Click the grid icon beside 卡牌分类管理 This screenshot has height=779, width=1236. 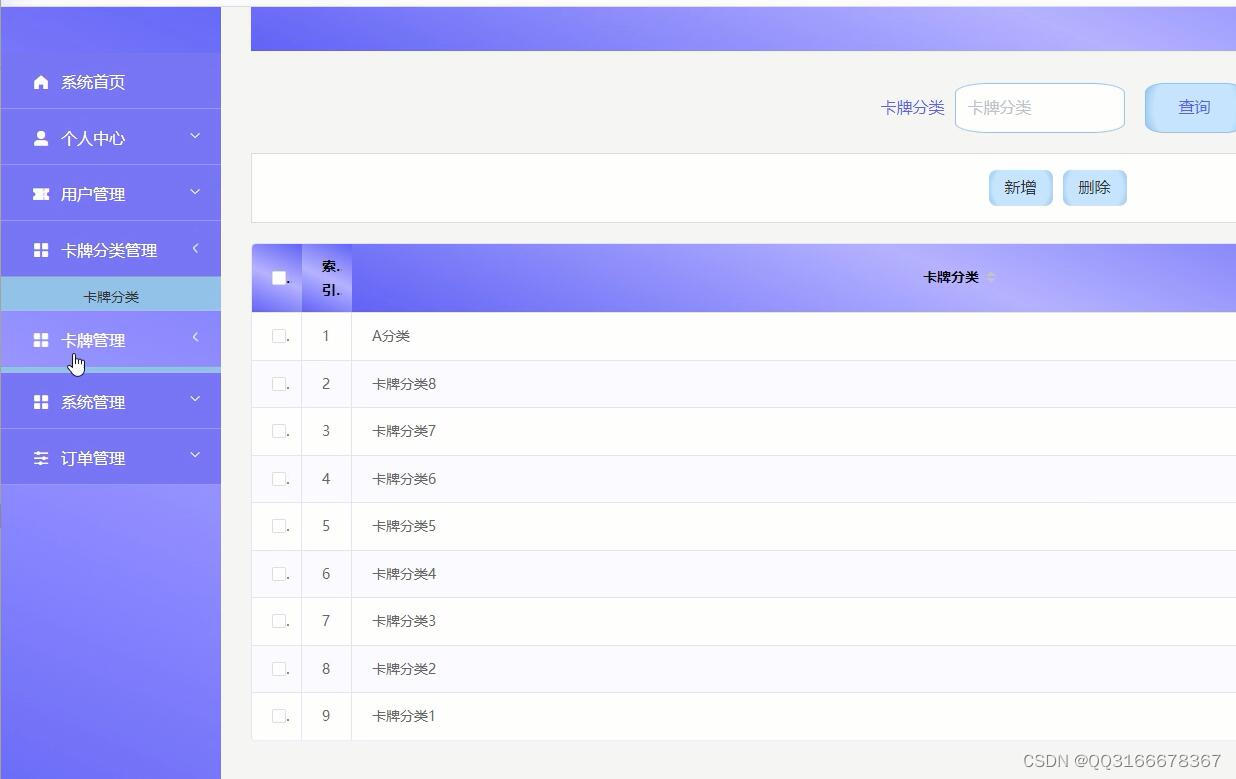coord(40,249)
